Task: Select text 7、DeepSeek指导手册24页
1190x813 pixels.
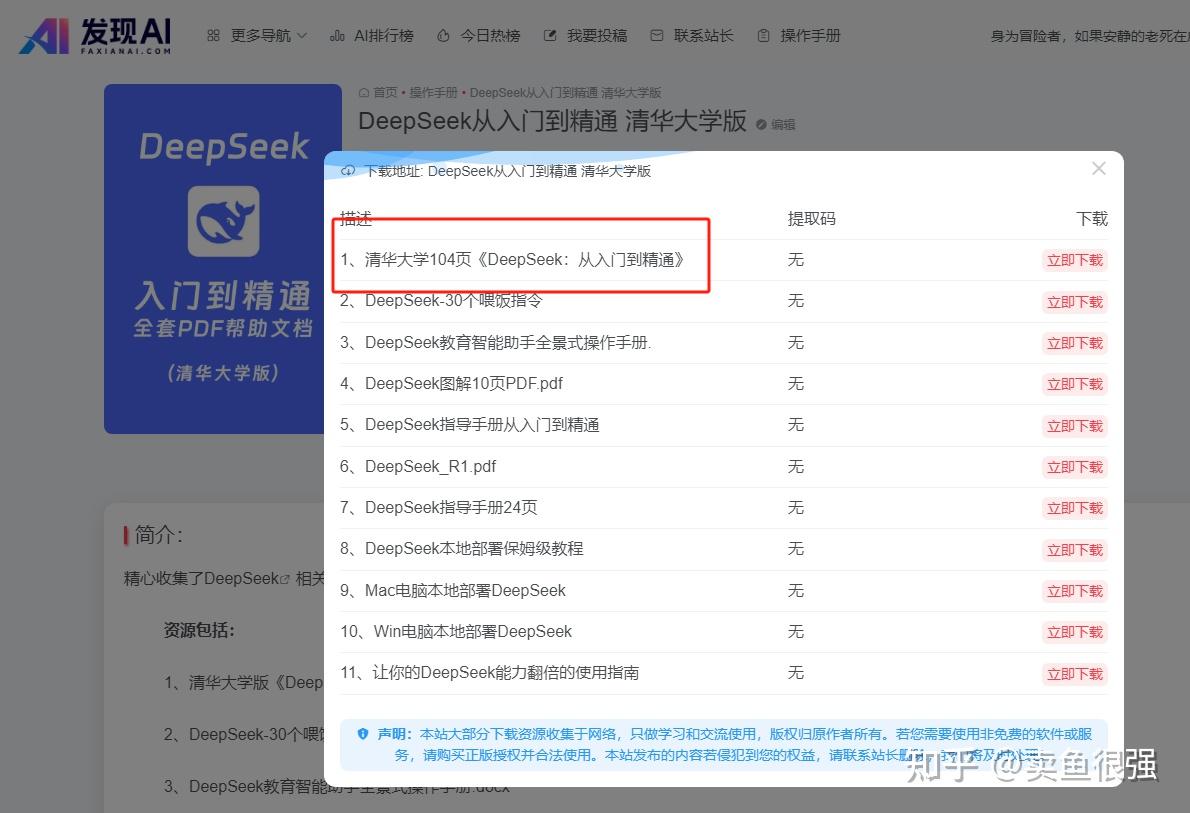Action: pyautogui.click(x=438, y=507)
